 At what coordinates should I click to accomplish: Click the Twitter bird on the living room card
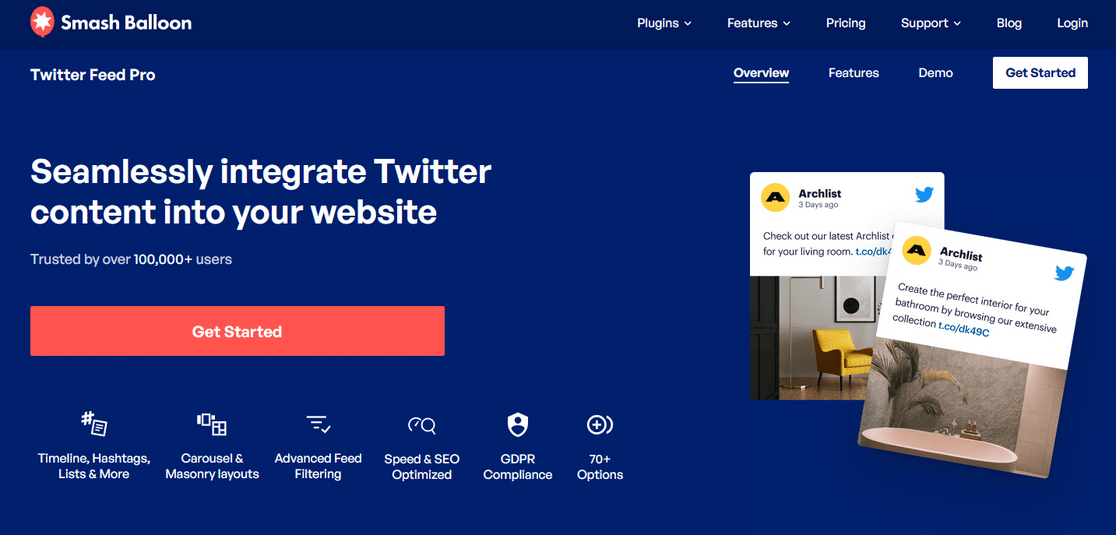click(924, 195)
